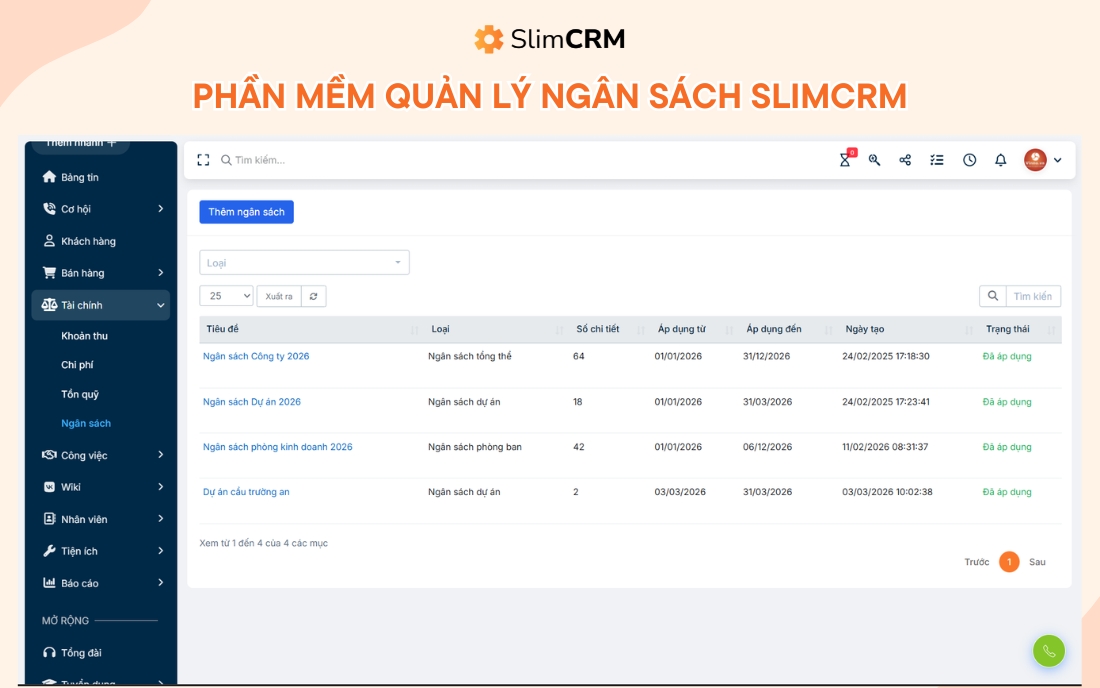
Task: Open the user account dropdown
Action: pyautogui.click(x=1040, y=160)
